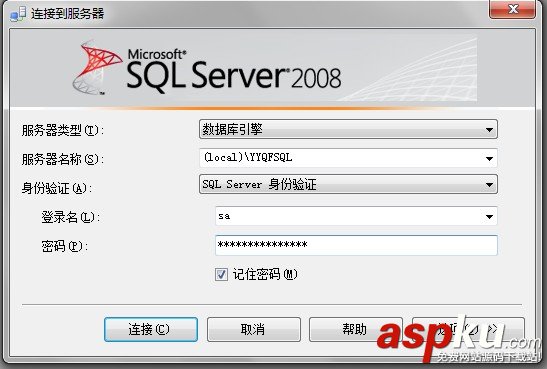Click the SQL Server 2008 logo
This screenshot has height=369, width=547.
coord(207,68)
